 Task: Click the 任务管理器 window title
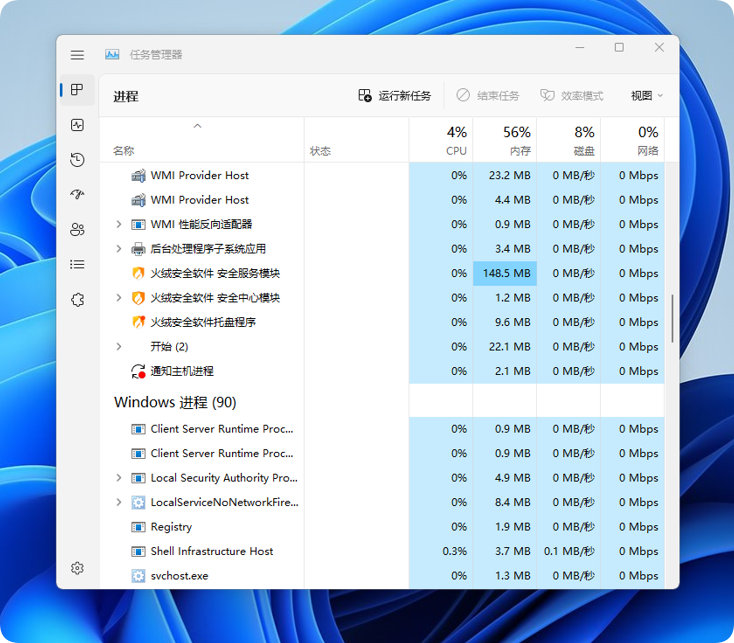click(156, 55)
